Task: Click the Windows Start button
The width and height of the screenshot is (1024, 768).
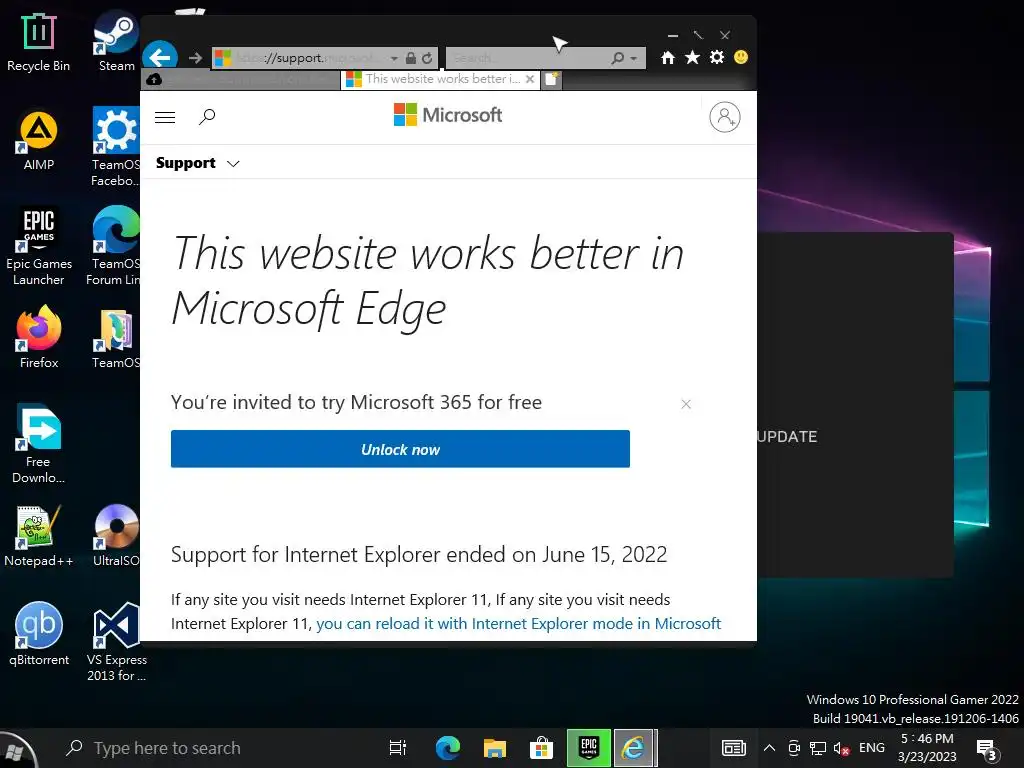Action: point(16,749)
